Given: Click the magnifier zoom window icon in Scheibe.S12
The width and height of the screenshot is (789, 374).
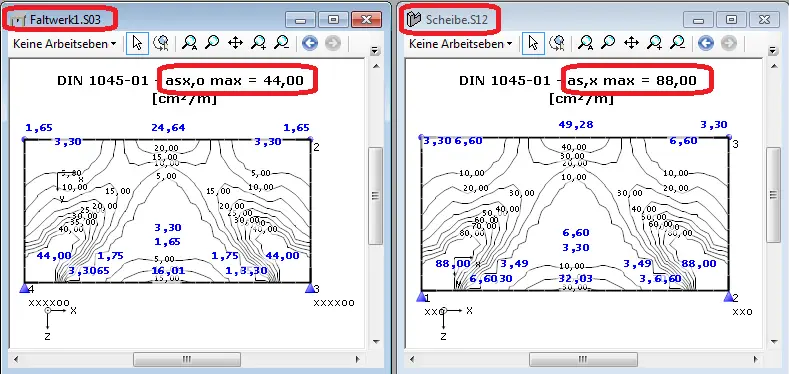Looking at the screenshot, I should click(608, 43).
